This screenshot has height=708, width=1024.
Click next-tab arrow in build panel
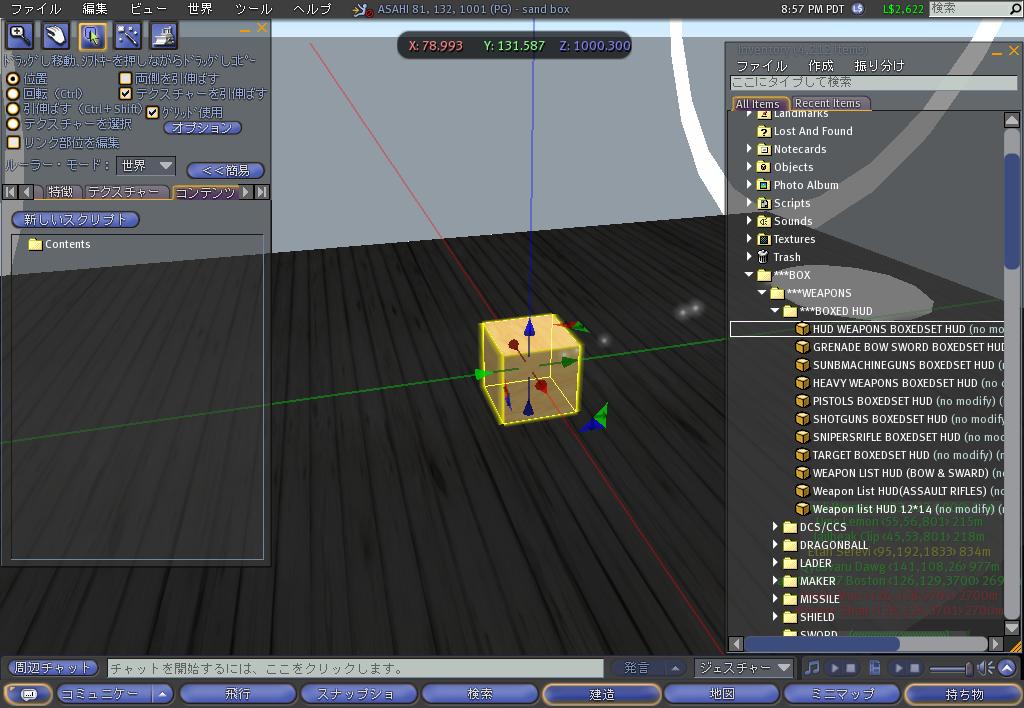tap(246, 191)
